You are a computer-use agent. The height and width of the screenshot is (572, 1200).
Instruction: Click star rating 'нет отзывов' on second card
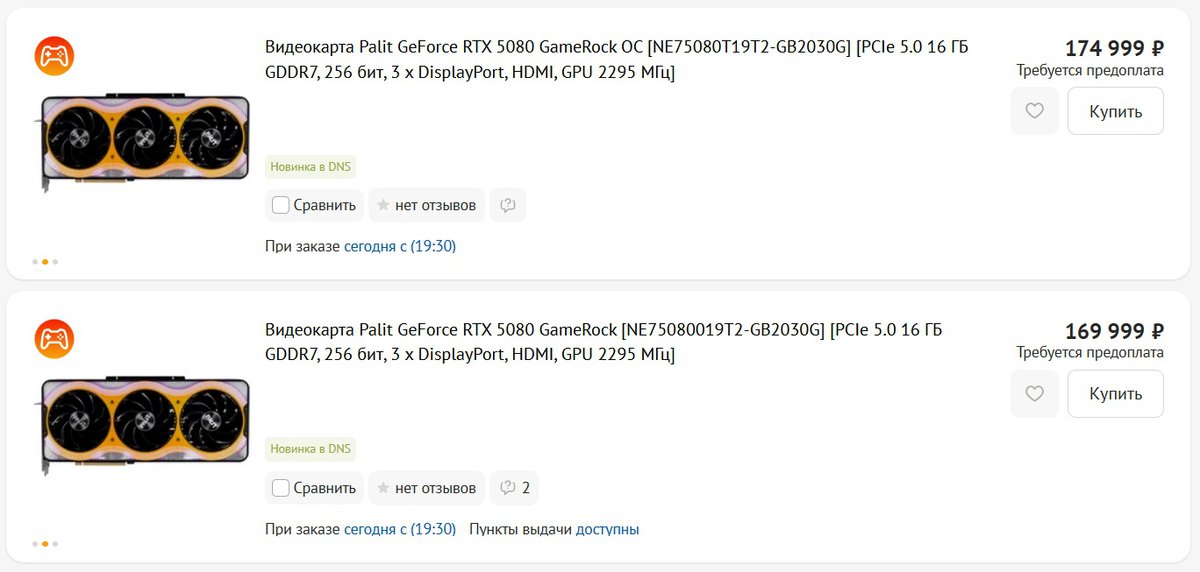(x=426, y=488)
